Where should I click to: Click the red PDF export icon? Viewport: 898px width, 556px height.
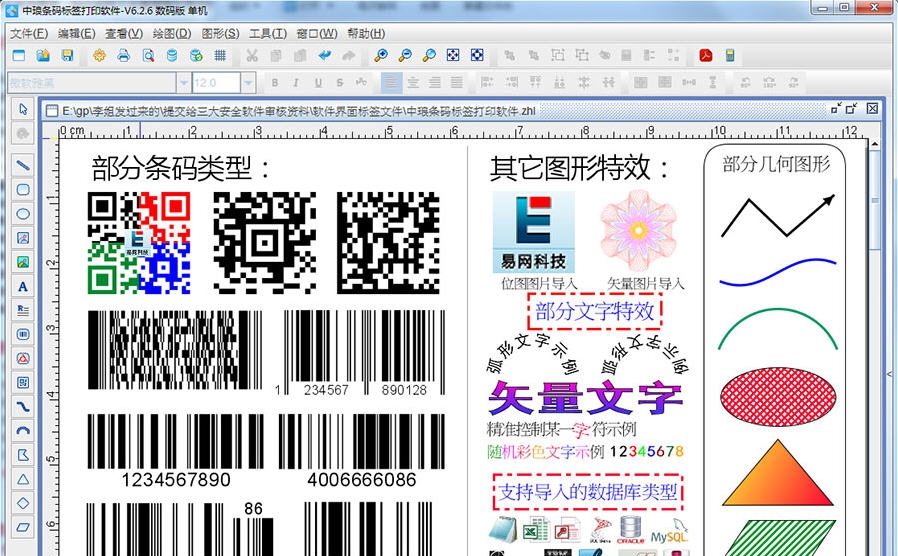click(704, 55)
